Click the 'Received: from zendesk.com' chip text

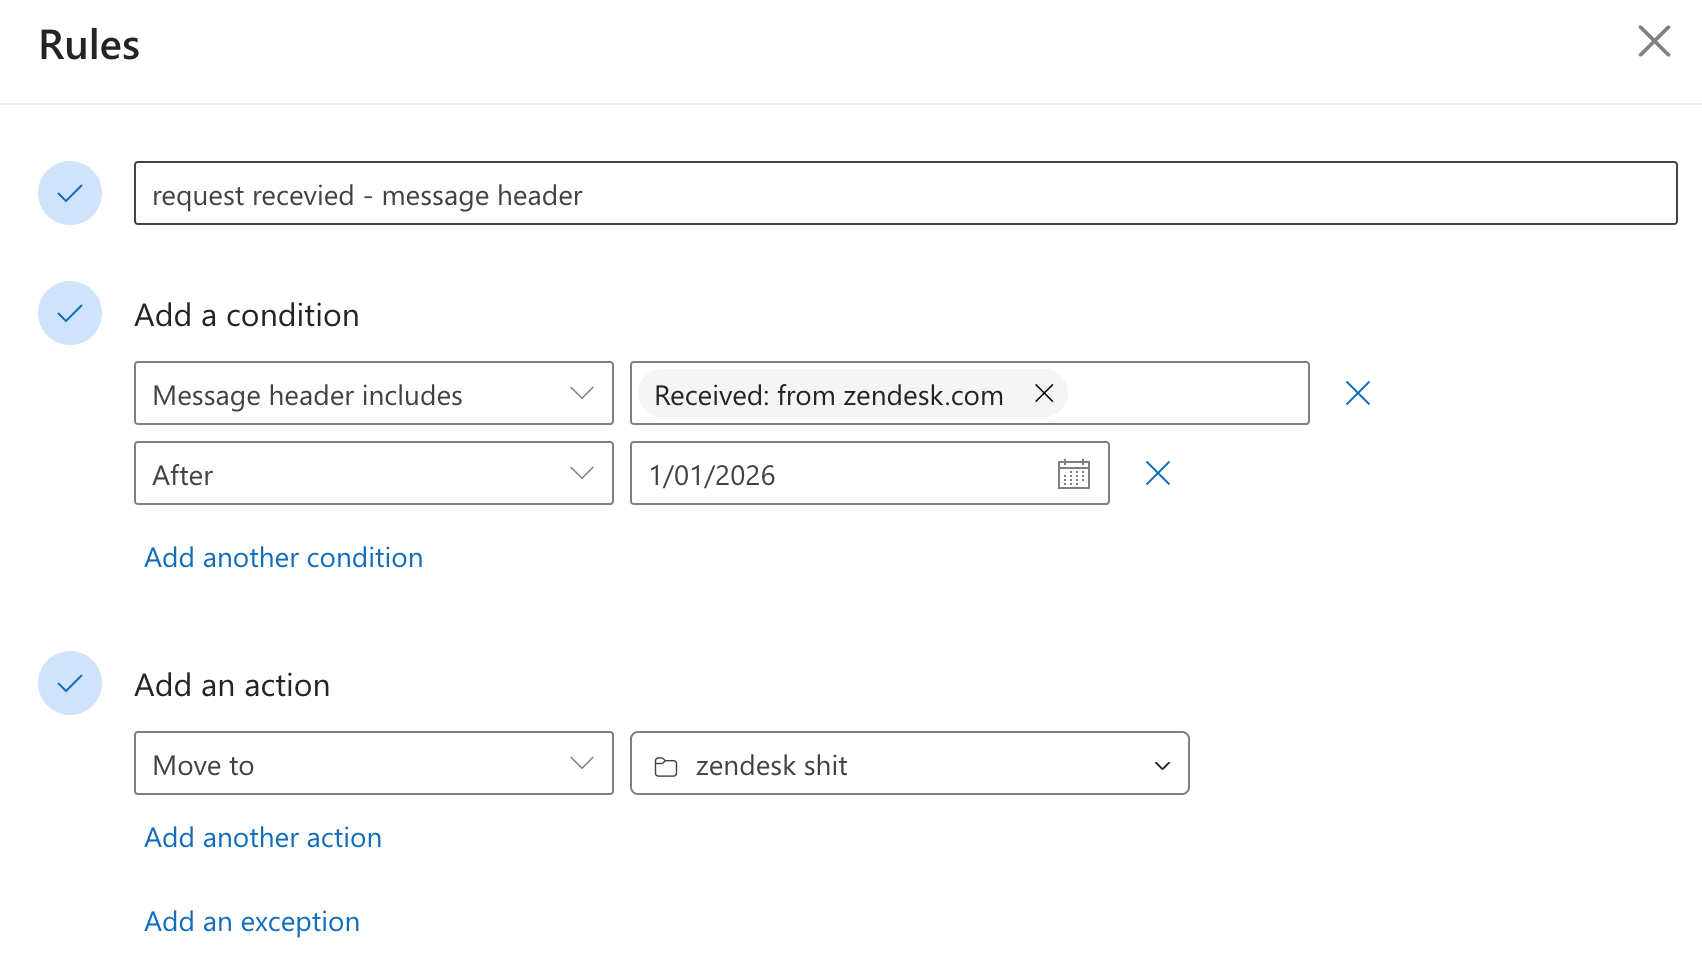click(x=828, y=395)
